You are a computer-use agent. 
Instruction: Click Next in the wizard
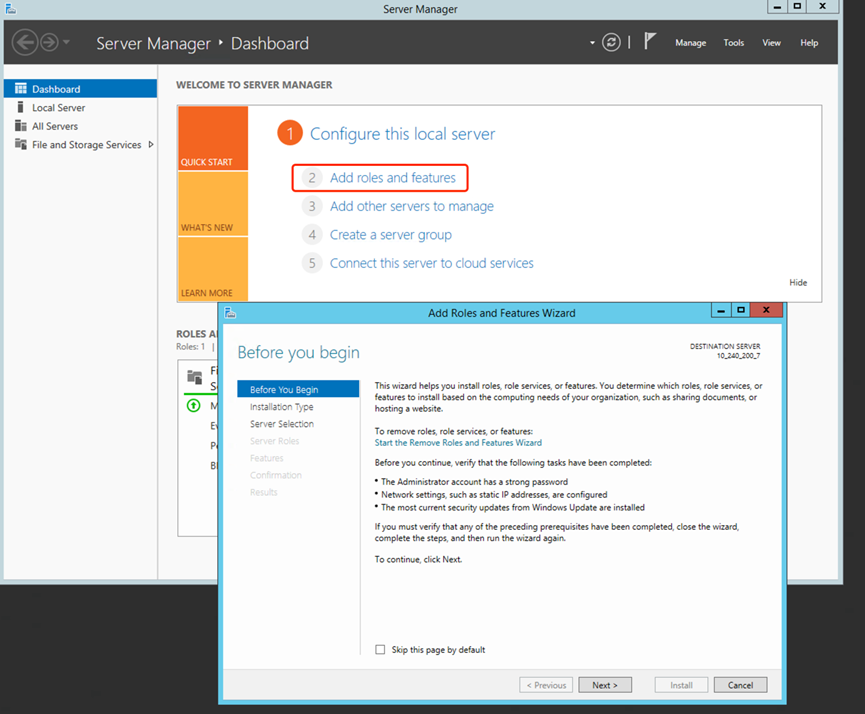pos(605,685)
